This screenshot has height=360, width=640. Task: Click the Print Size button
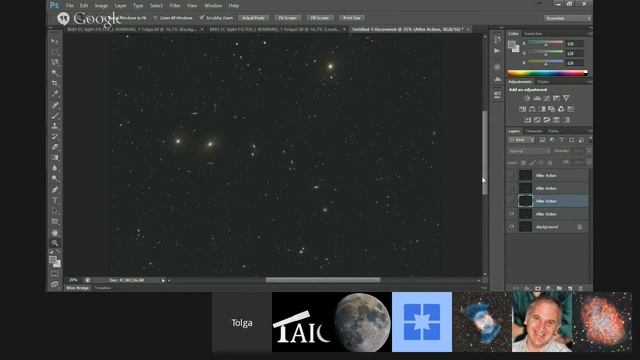click(x=351, y=18)
